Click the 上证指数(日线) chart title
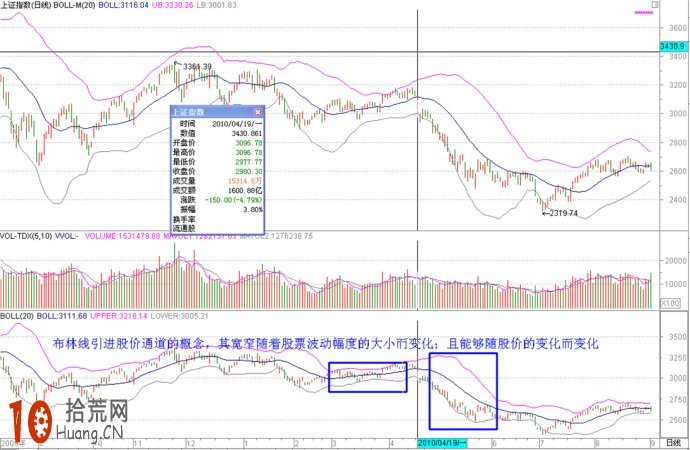 pyautogui.click(x=26, y=5)
